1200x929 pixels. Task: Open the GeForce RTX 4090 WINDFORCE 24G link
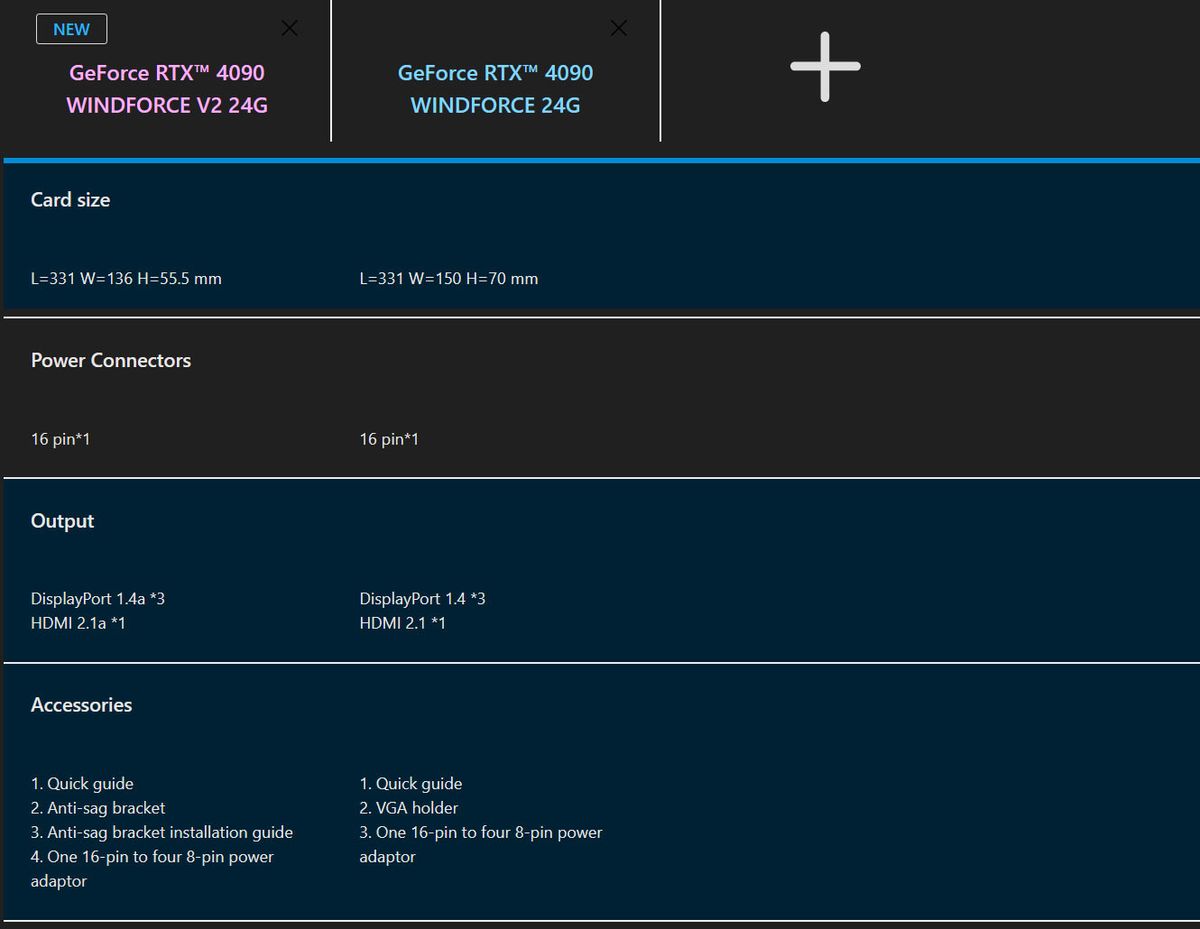click(x=495, y=89)
